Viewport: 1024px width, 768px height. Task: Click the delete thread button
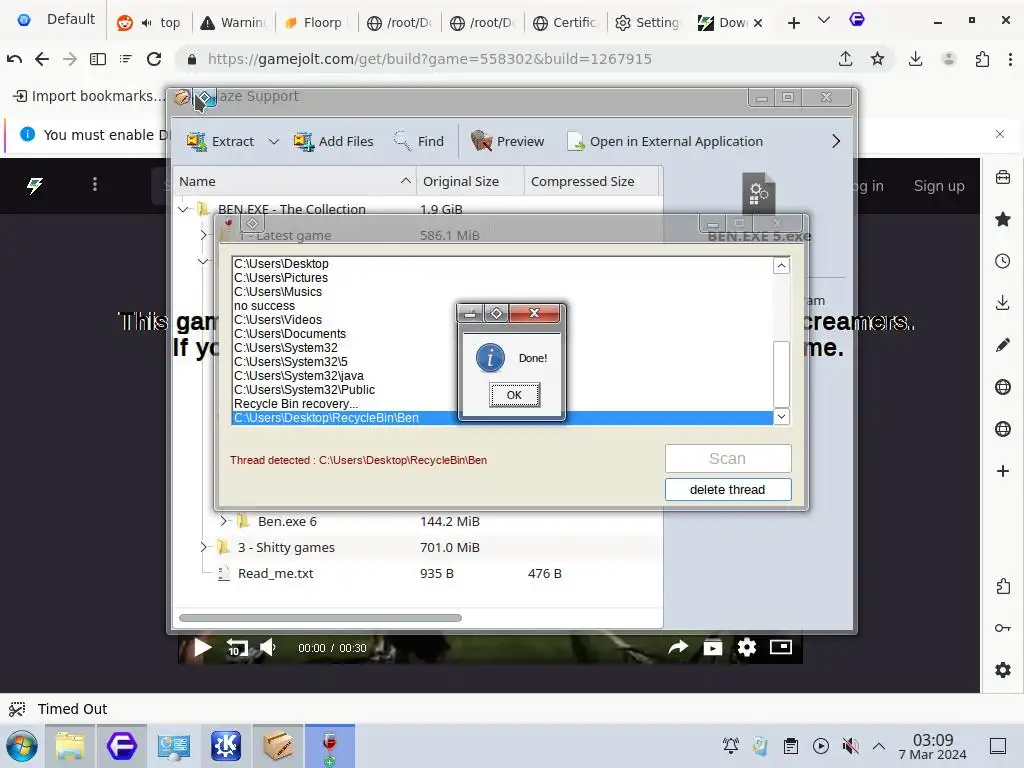click(728, 489)
